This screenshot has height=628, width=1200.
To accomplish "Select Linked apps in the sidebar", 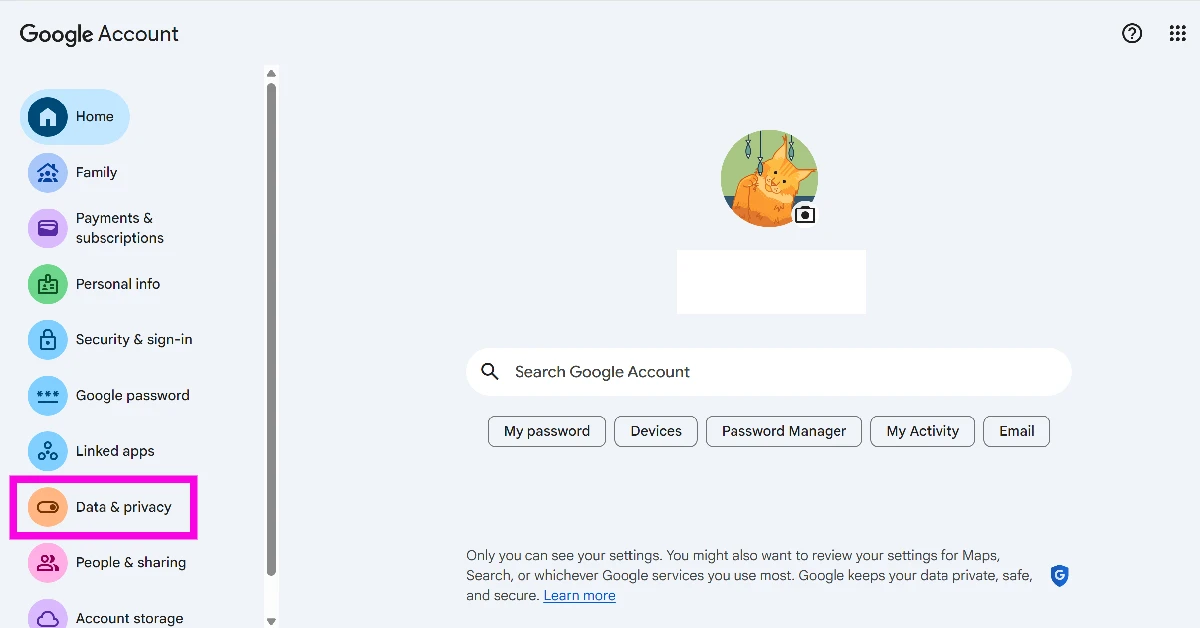I will click(x=91, y=451).
